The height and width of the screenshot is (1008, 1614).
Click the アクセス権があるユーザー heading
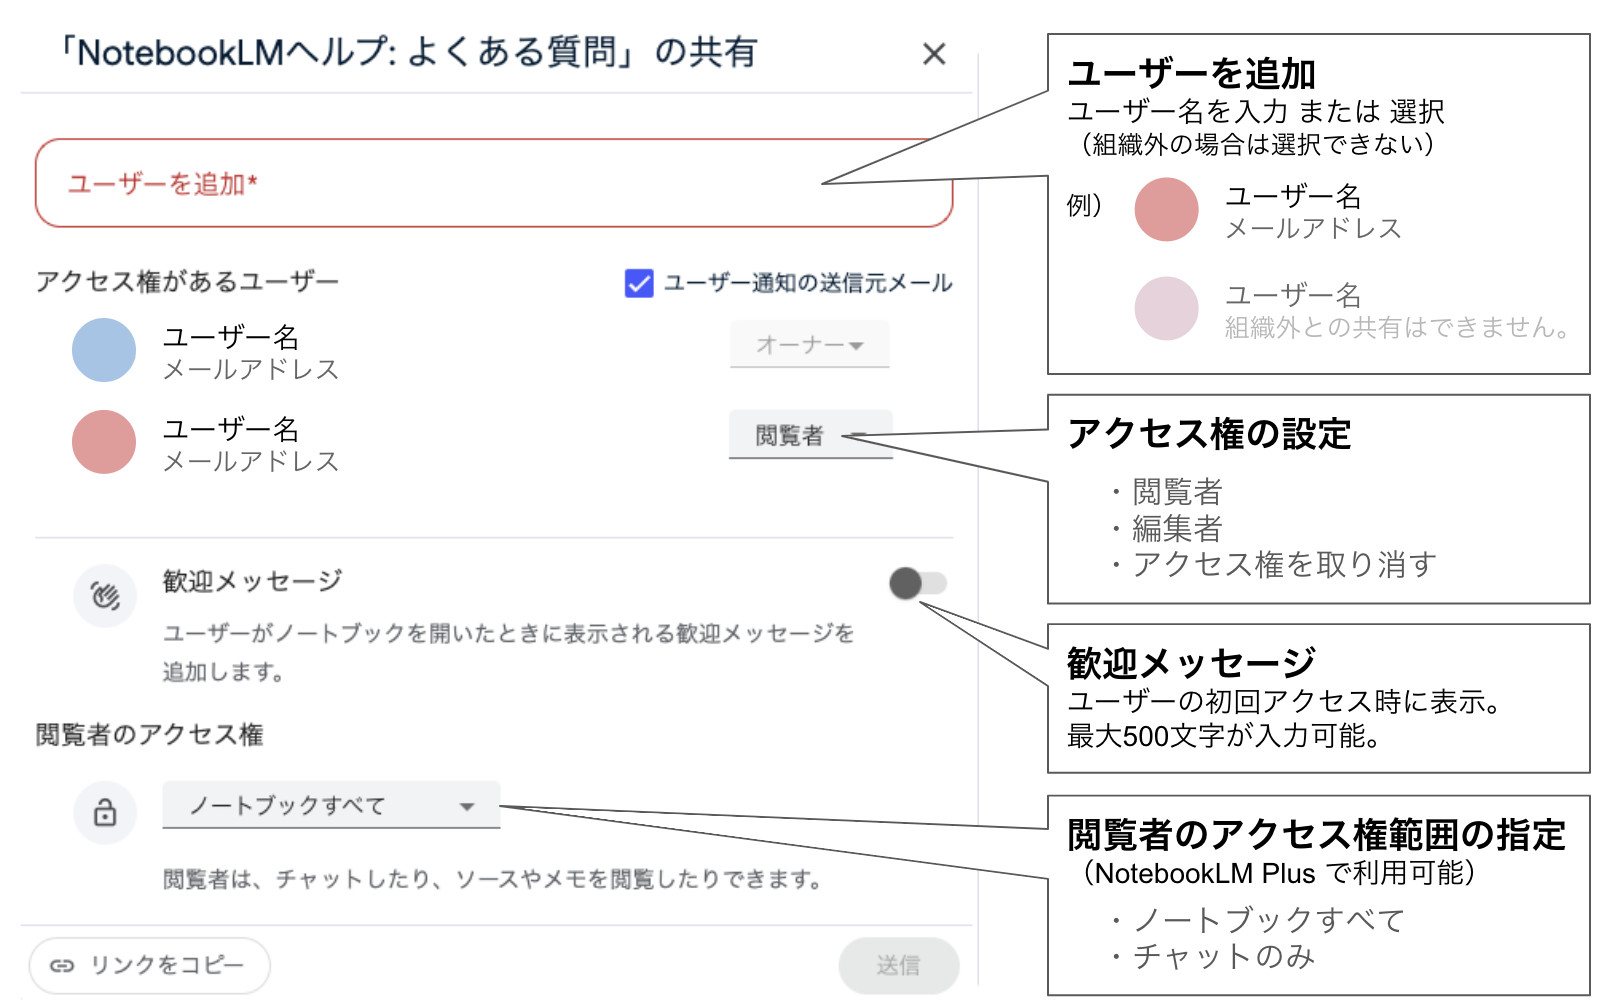(x=187, y=282)
